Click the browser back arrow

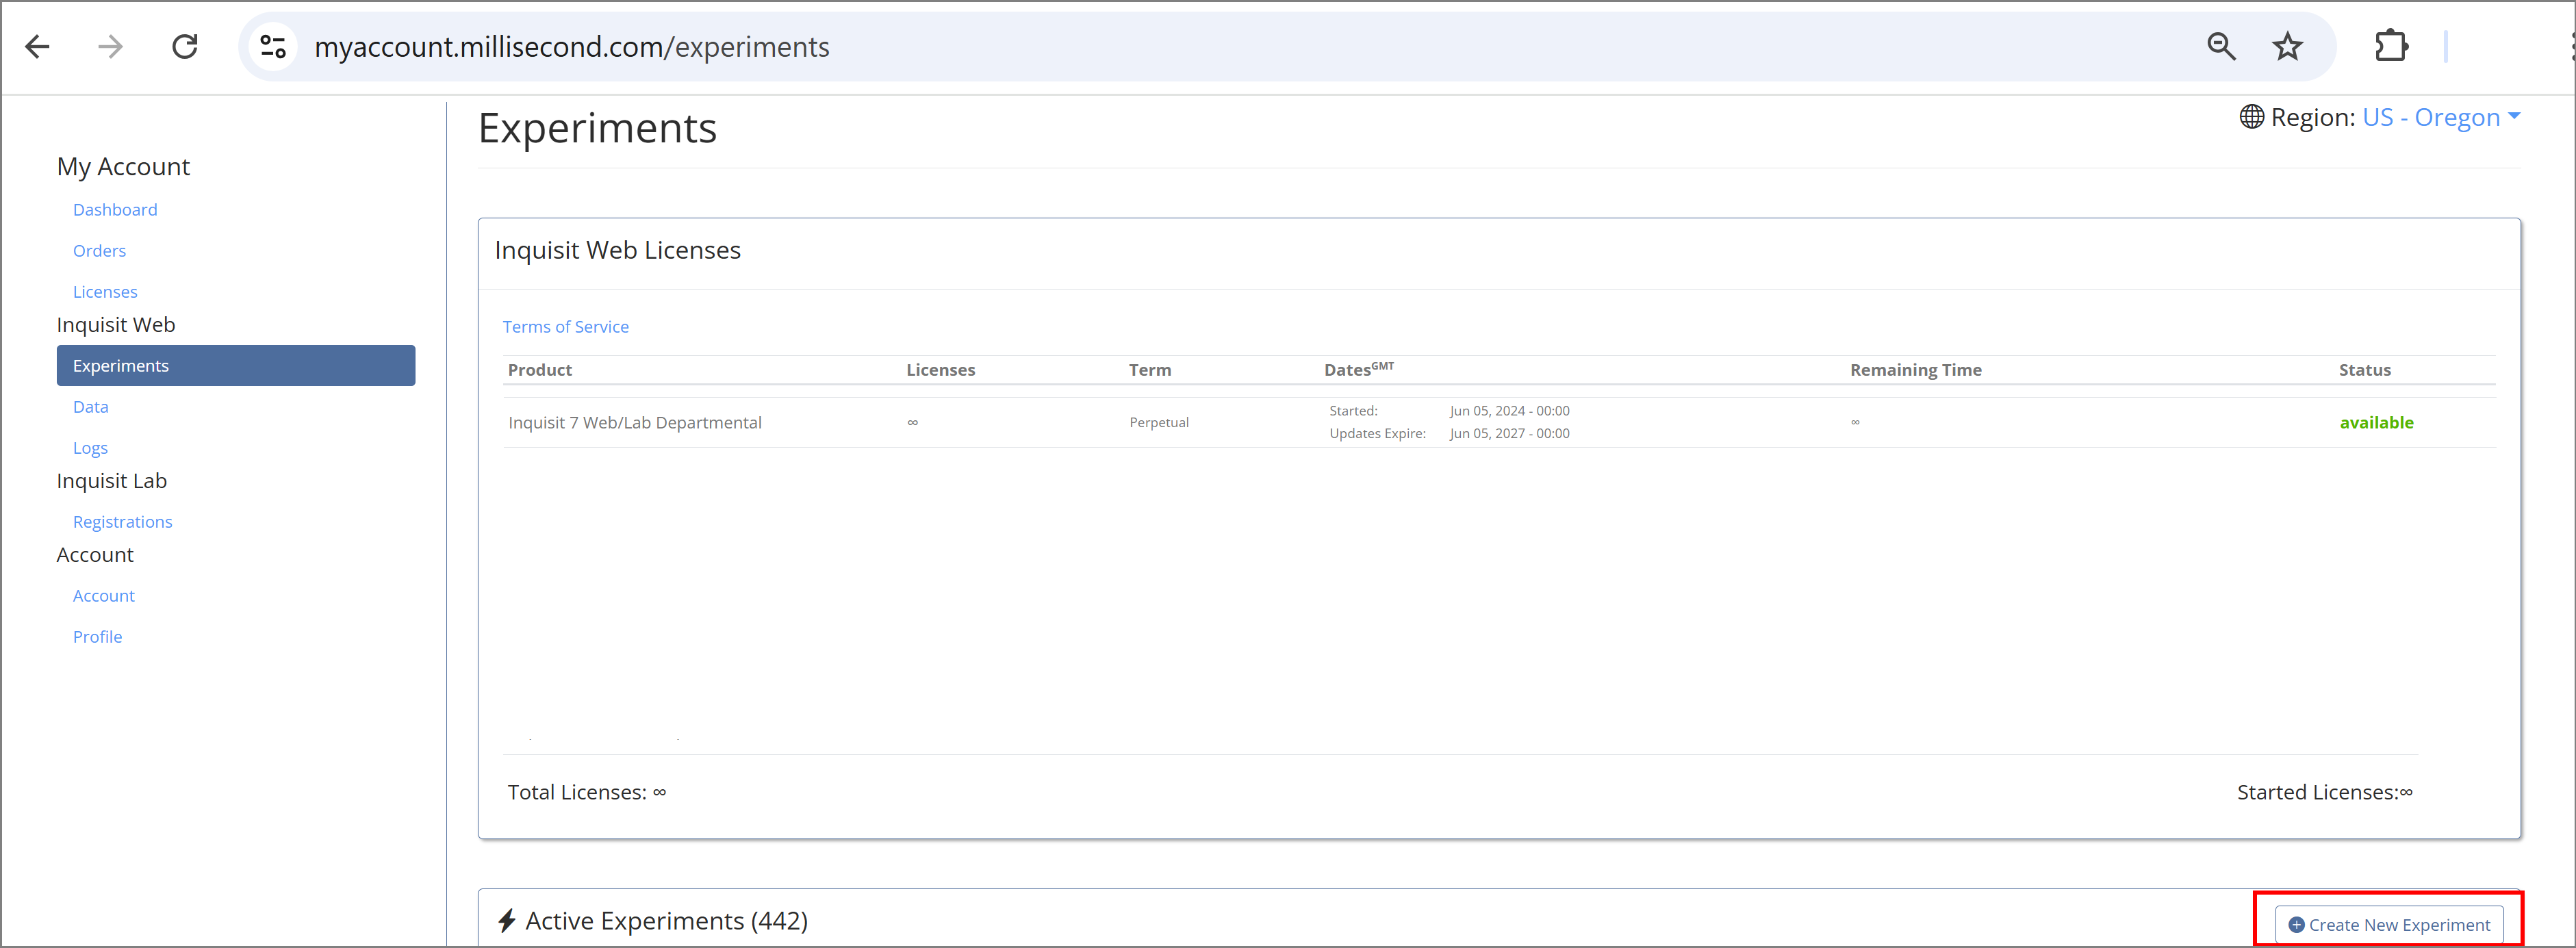tap(38, 47)
